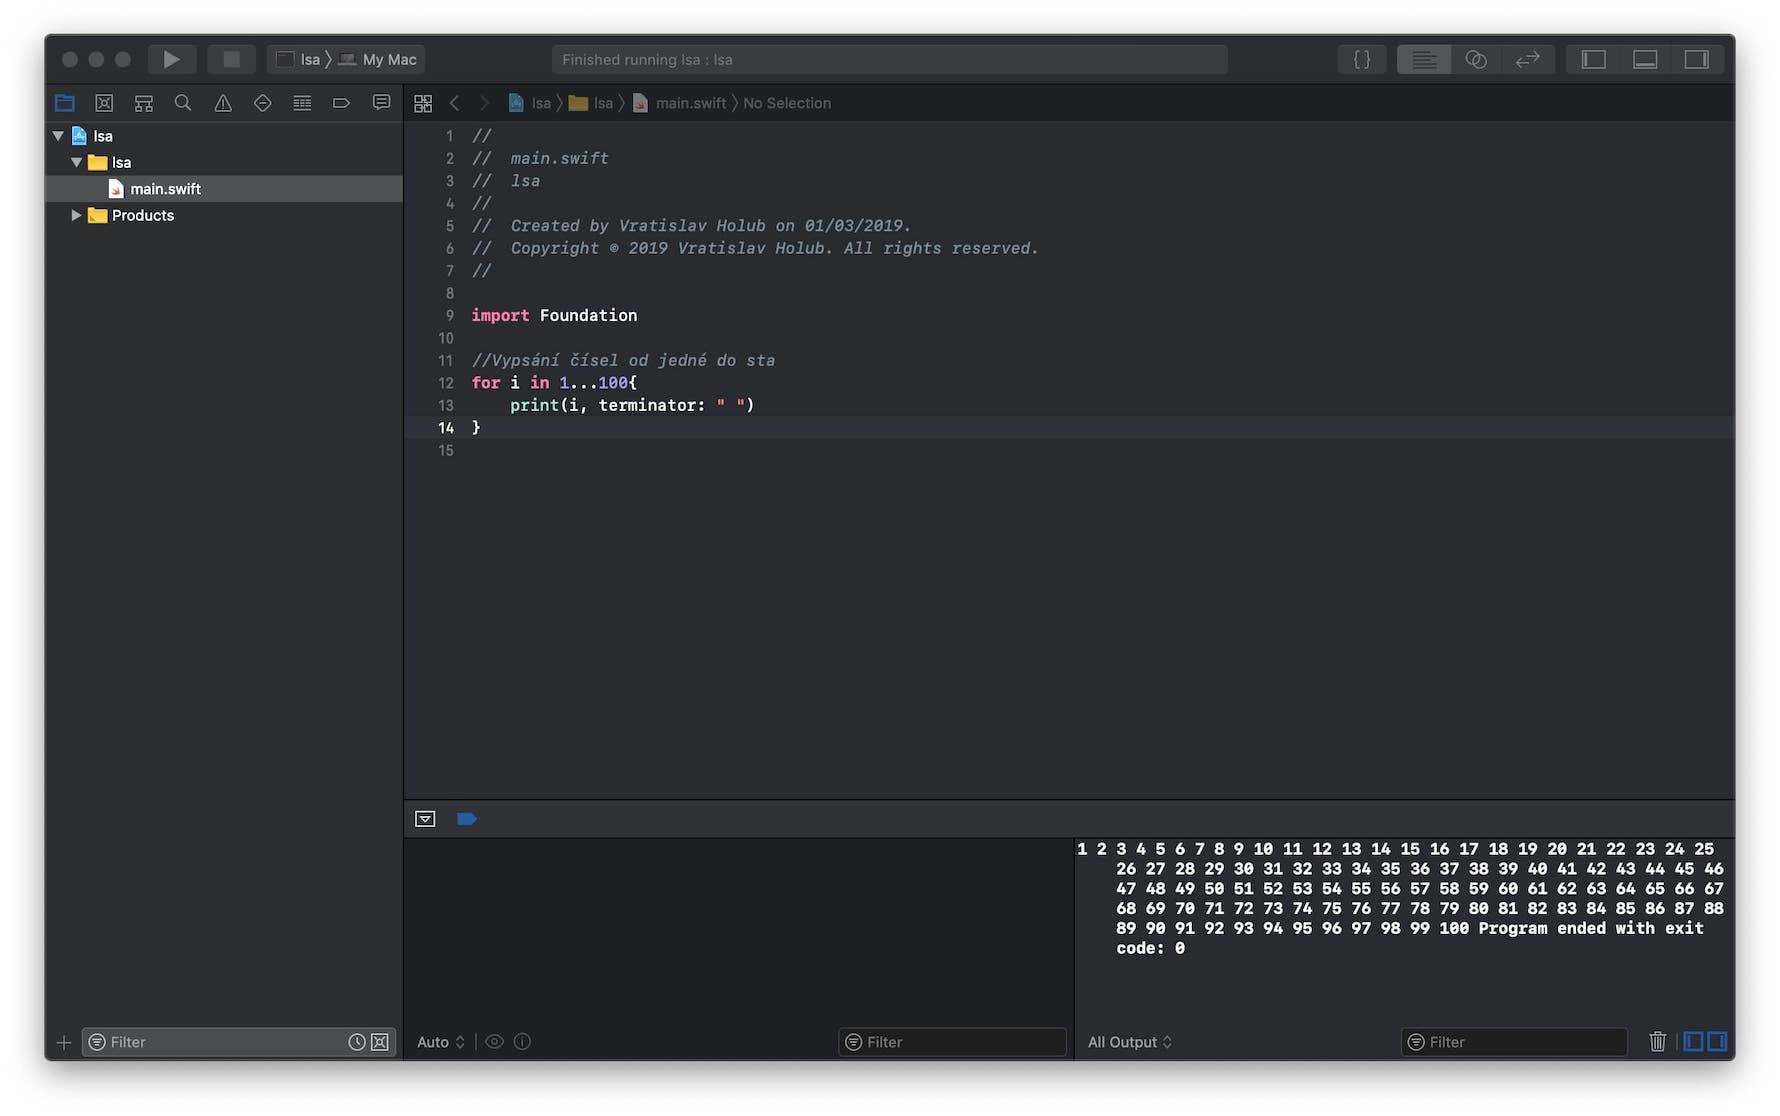Screen dimensions: 1780x1116
Task: Open the Issue navigator
Action: pyautogui.click(x=223, y=103)
